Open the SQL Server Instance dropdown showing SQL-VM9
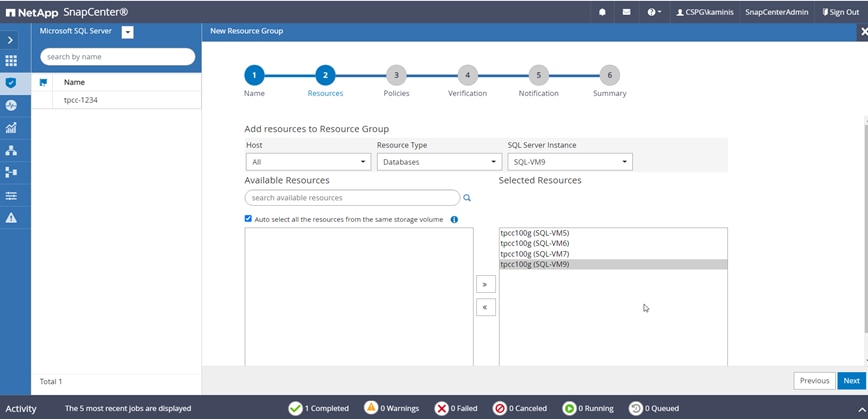The height and width of the screenshot is (419, 868). pyautogui.click(x=570, y=162)
